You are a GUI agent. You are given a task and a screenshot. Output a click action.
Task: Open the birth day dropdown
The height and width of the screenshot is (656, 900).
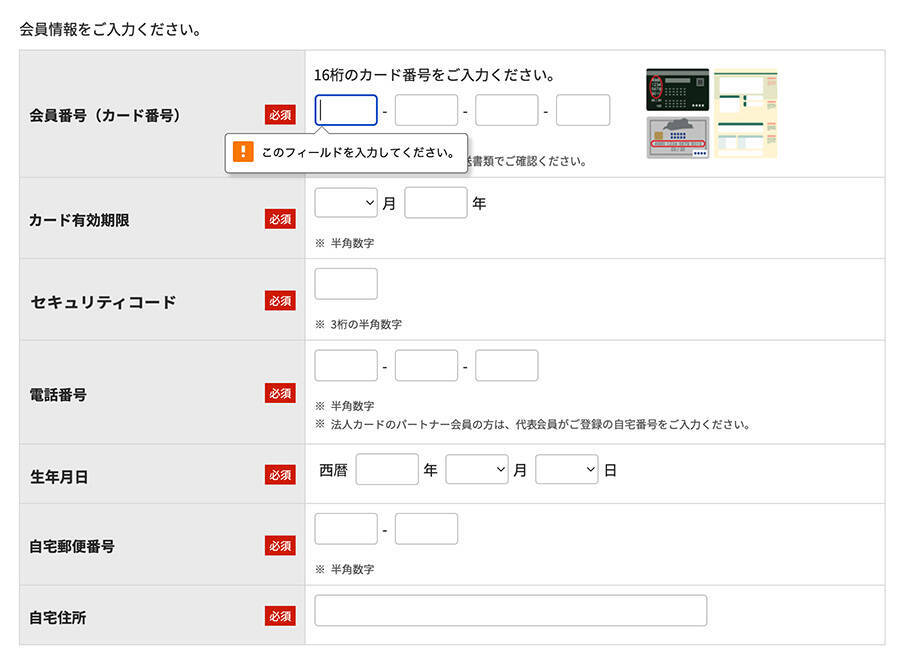(x=567, y=469)
